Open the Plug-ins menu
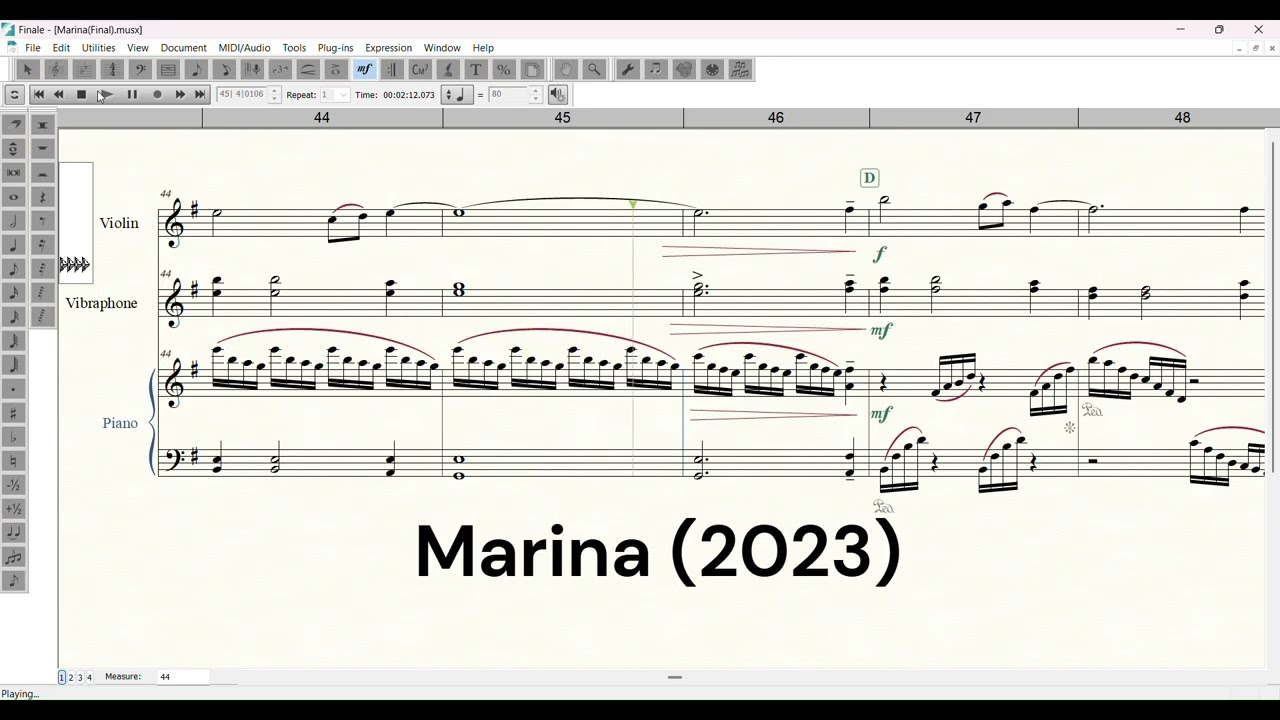This screenshot has width=1280, height=720. tap(336, 48)
